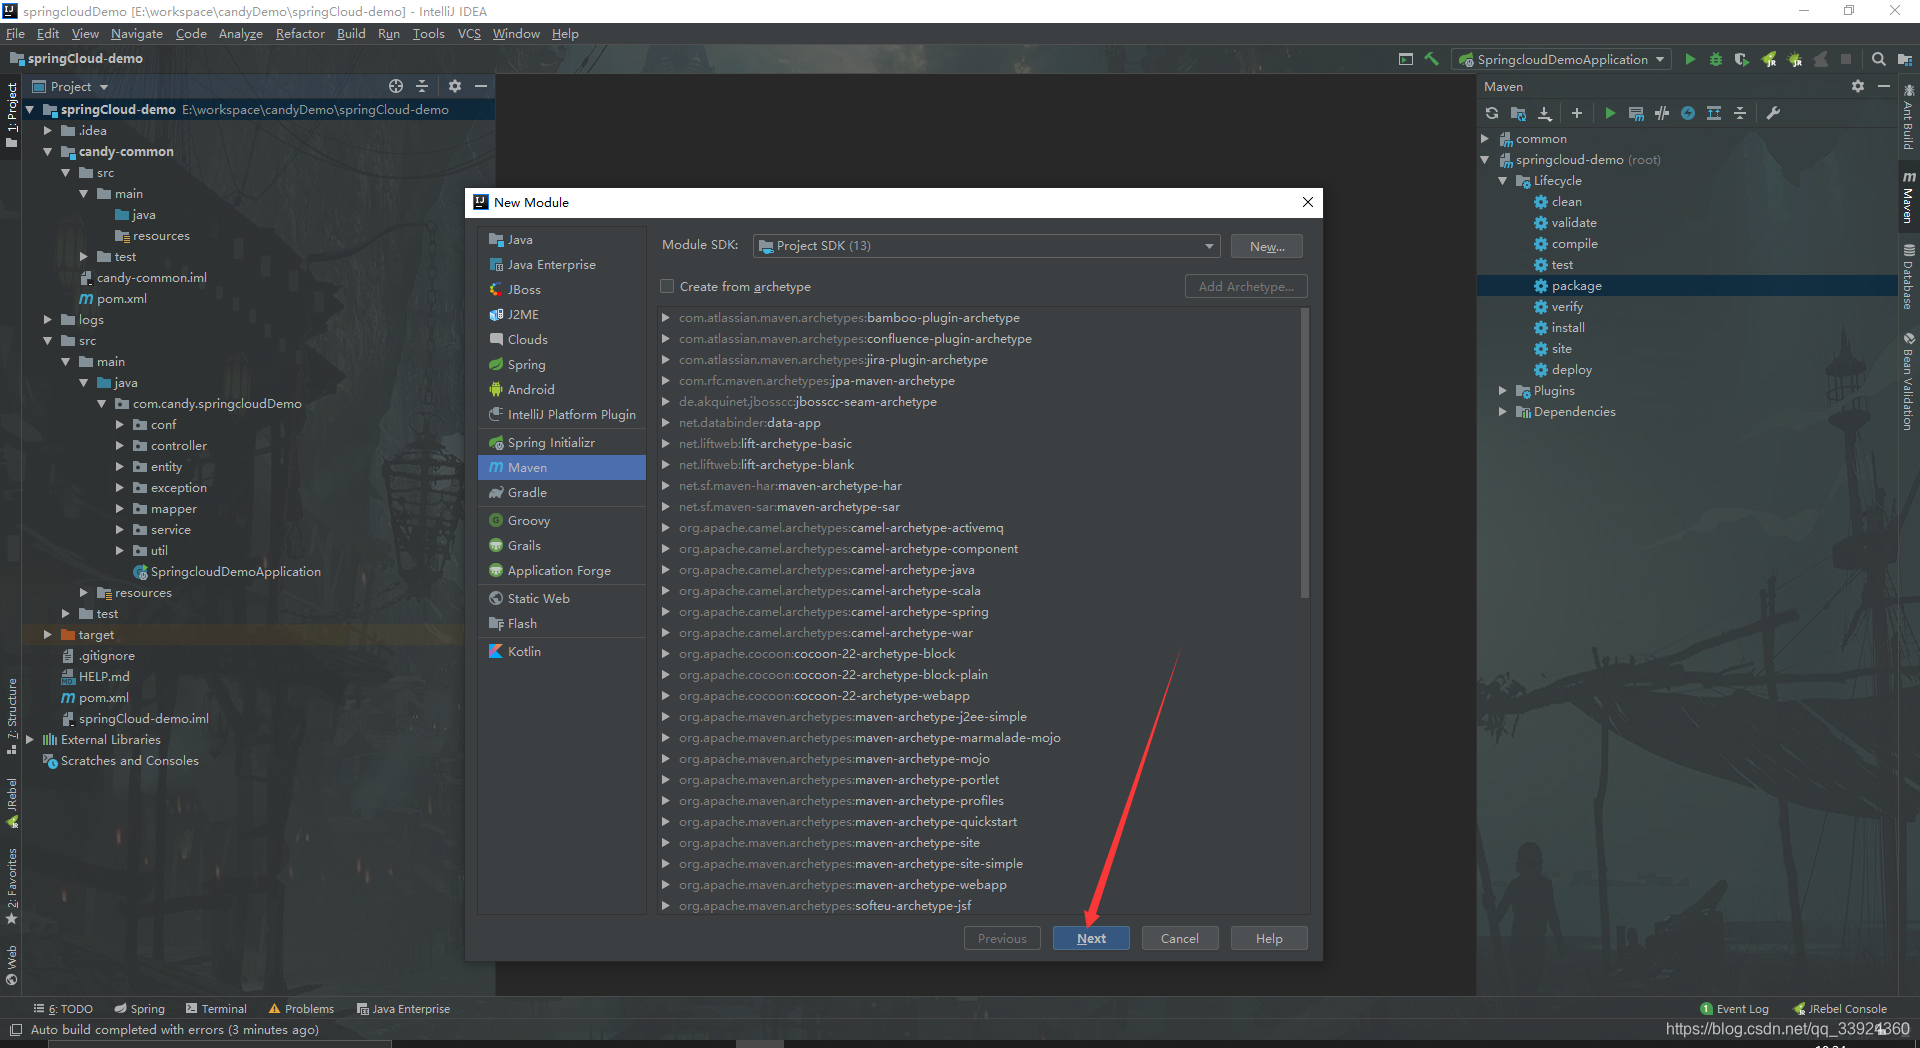Expand maven-archetype-quickstart archetype row
This screenshot has width=1920, height=1048.
(x=666, y=822)
